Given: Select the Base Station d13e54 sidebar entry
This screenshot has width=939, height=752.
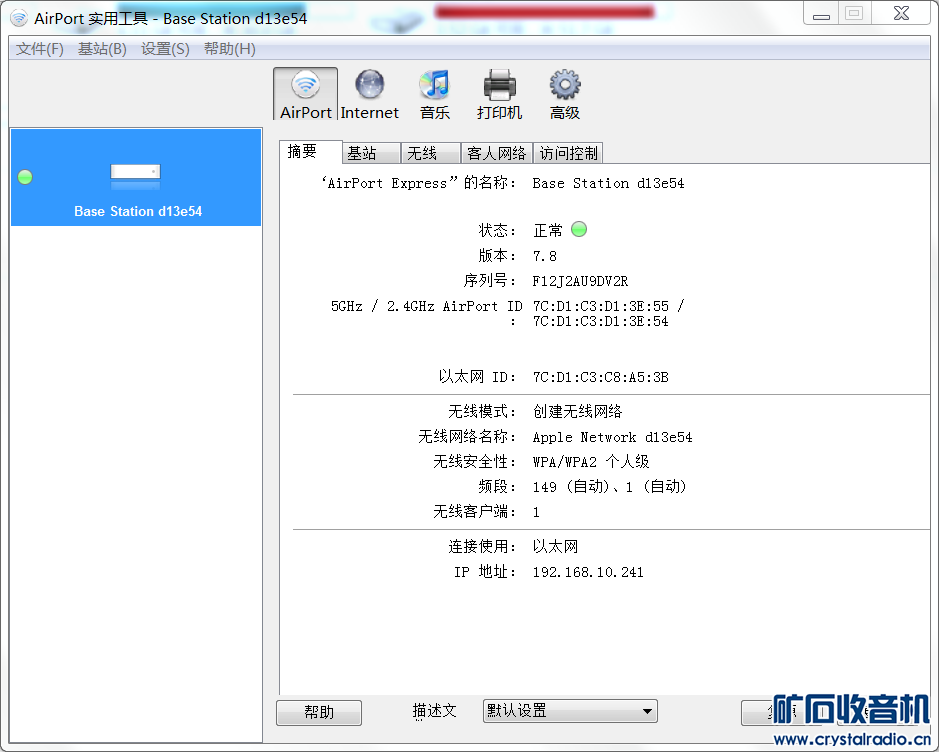Looking at the screenshot, I should 135,211.
